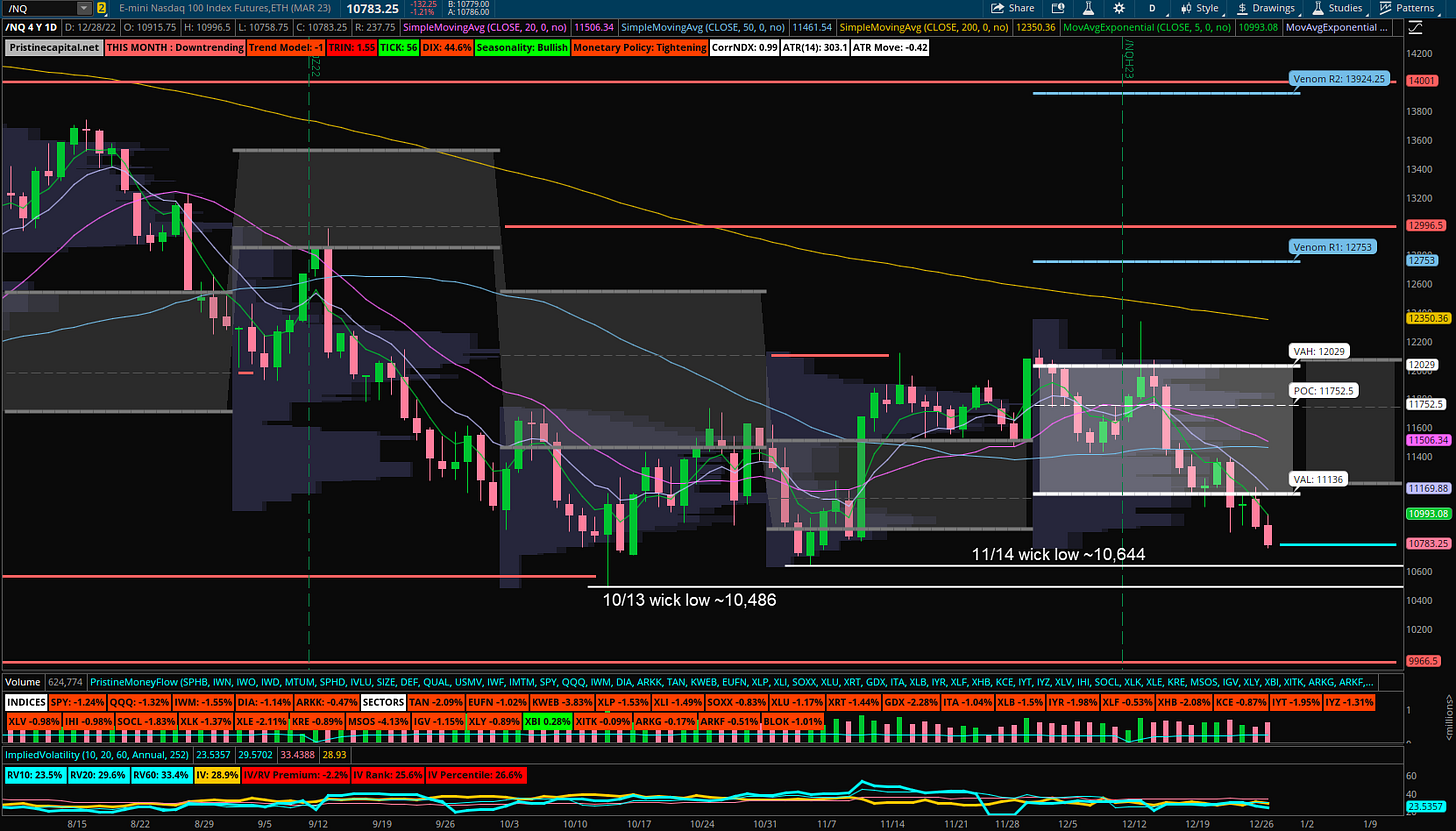Click the SPY: -1.24% label
Viewport: 1456px width, 831px height.
[x=79, y=702]
